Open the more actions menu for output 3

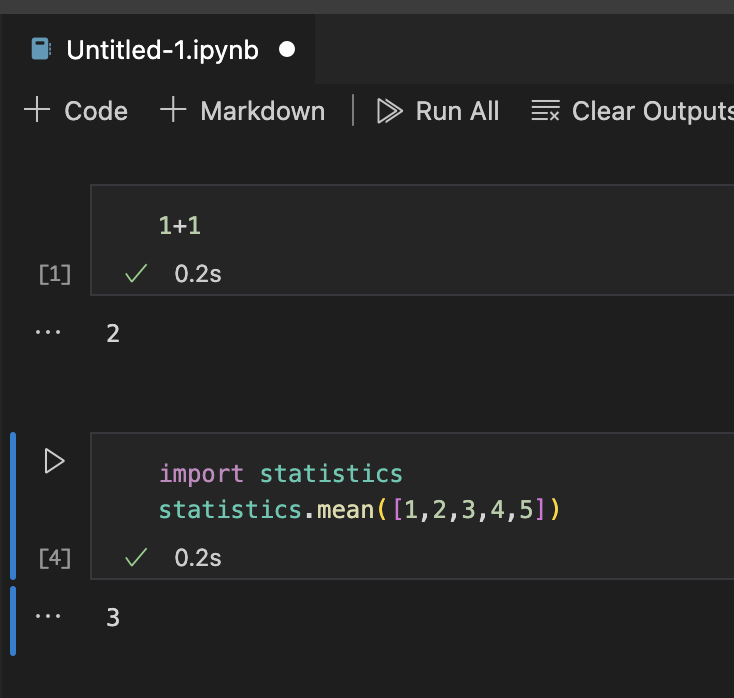pyautogui.click(x=48, y=617)
